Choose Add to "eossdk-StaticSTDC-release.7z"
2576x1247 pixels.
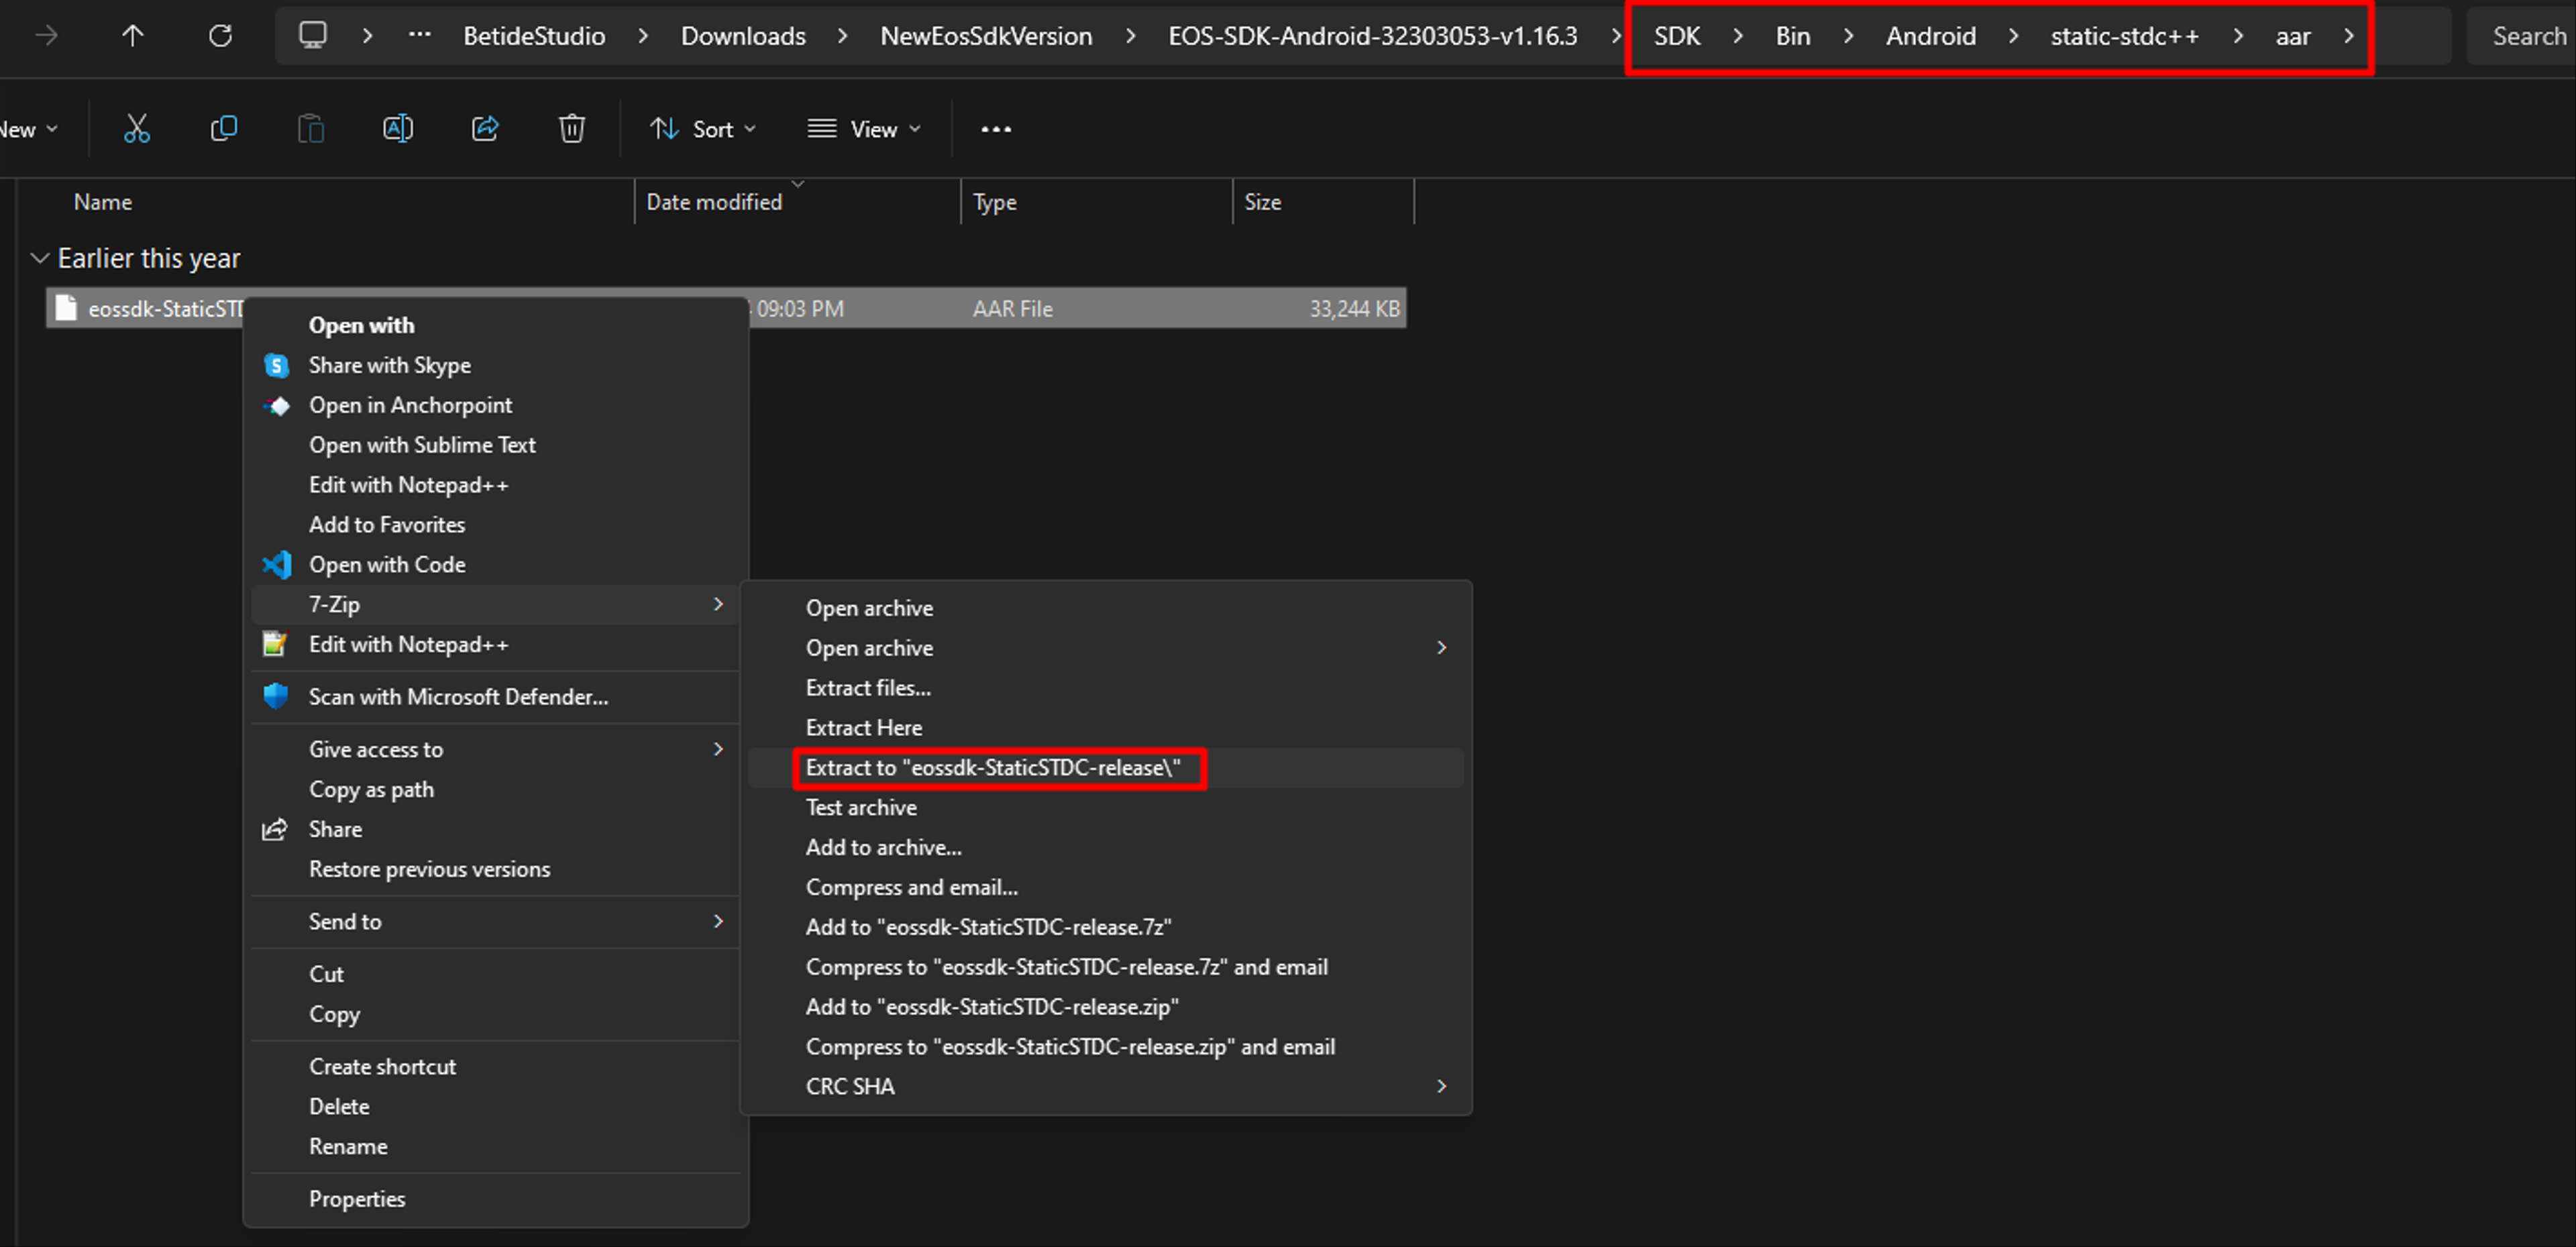(1105, 928)
